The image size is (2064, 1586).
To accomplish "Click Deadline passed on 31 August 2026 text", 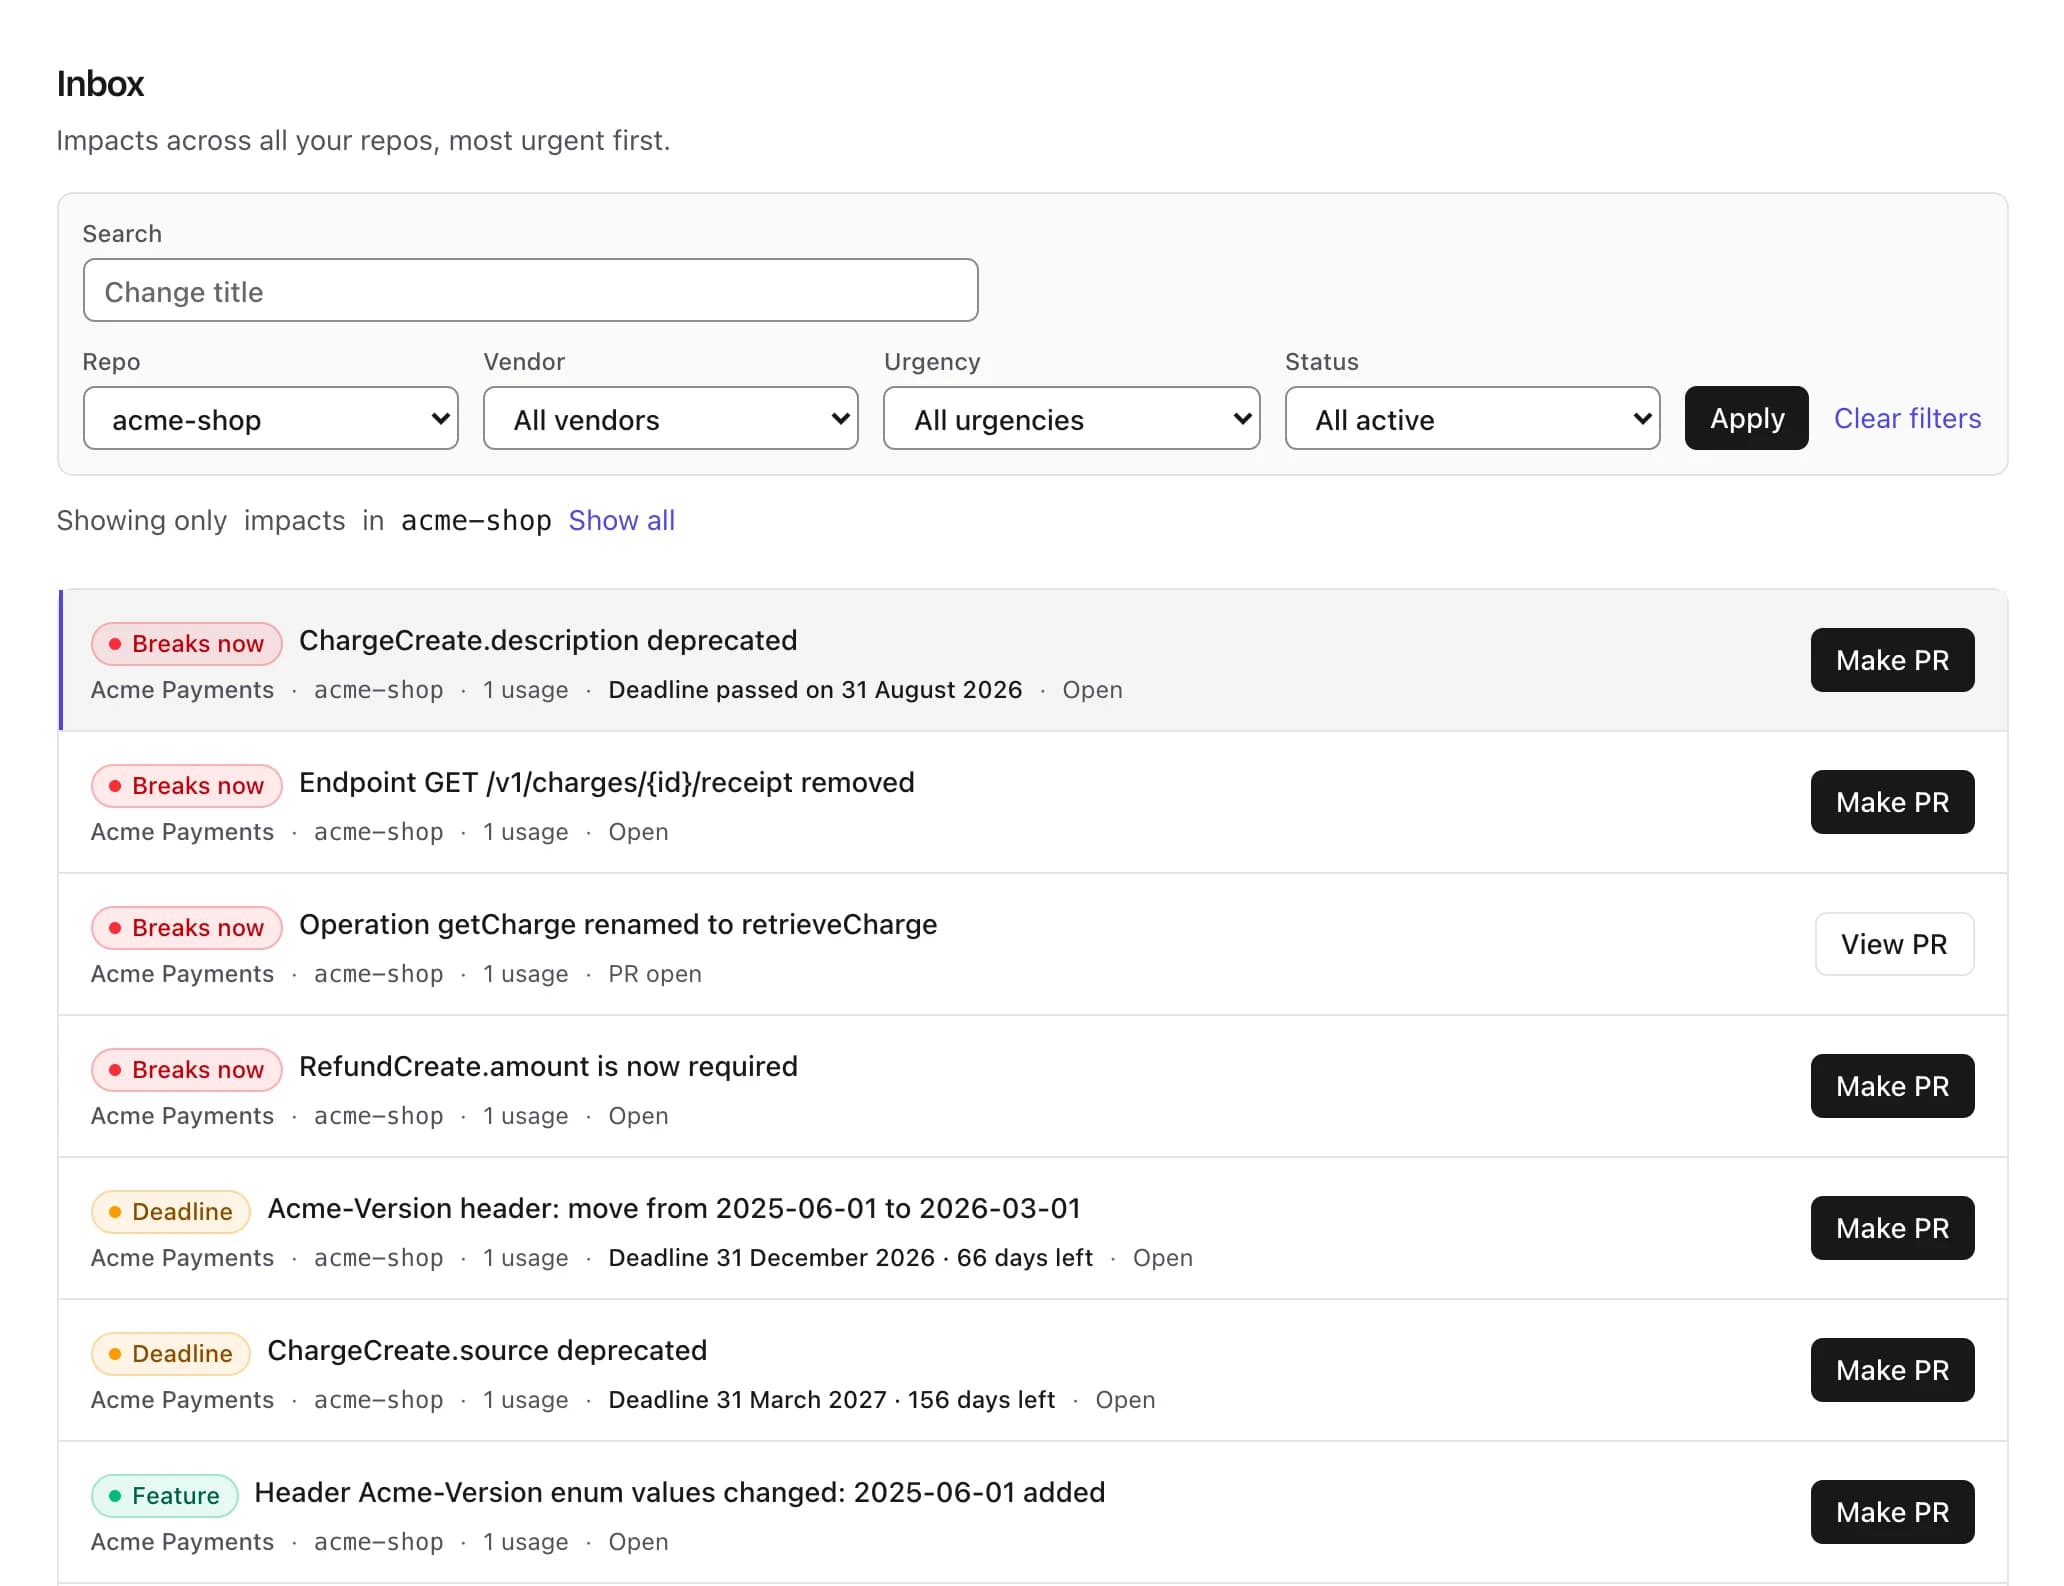I will tap(815, 690).
